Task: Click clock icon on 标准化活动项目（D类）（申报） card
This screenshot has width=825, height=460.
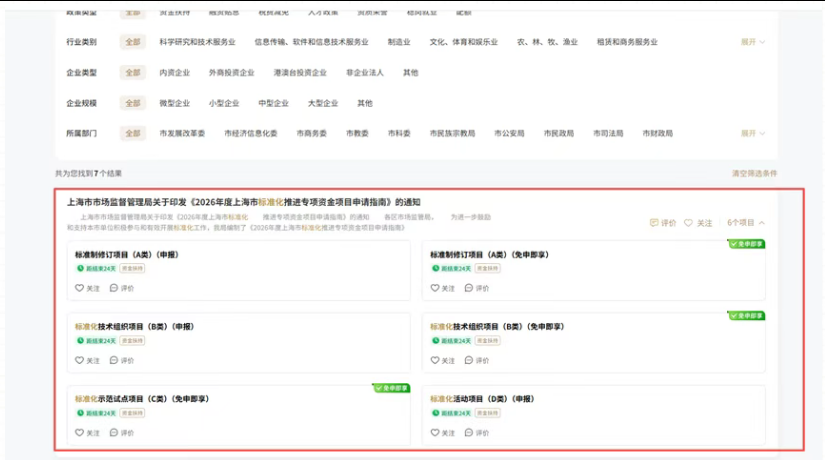Action: tap(436, 413)
